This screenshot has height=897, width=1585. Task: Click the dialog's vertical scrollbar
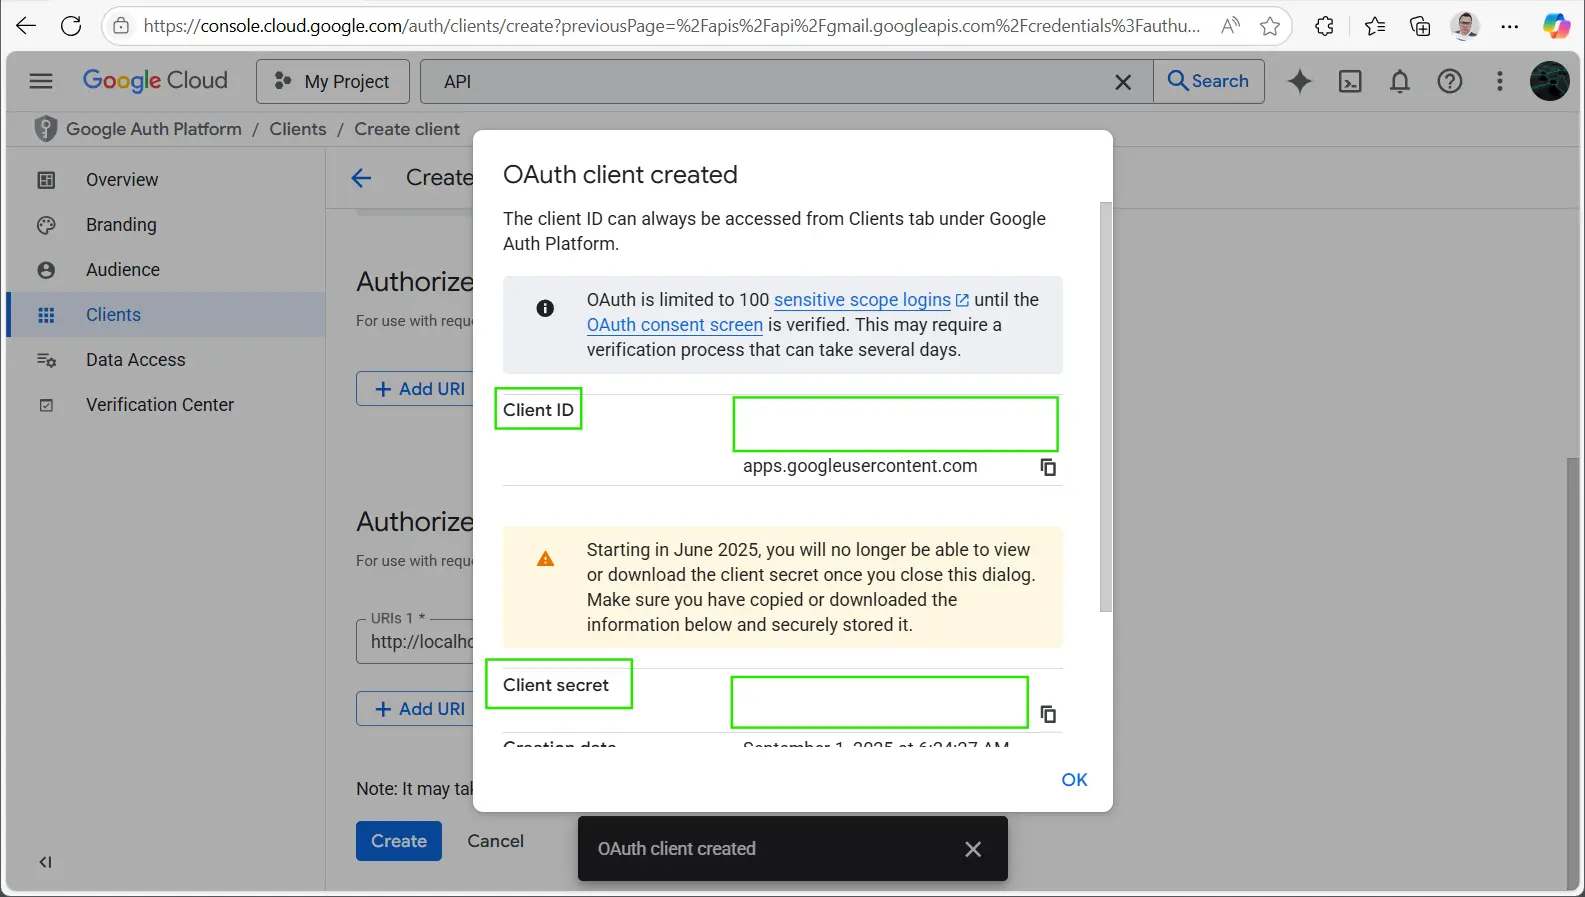pos(1105,400)
